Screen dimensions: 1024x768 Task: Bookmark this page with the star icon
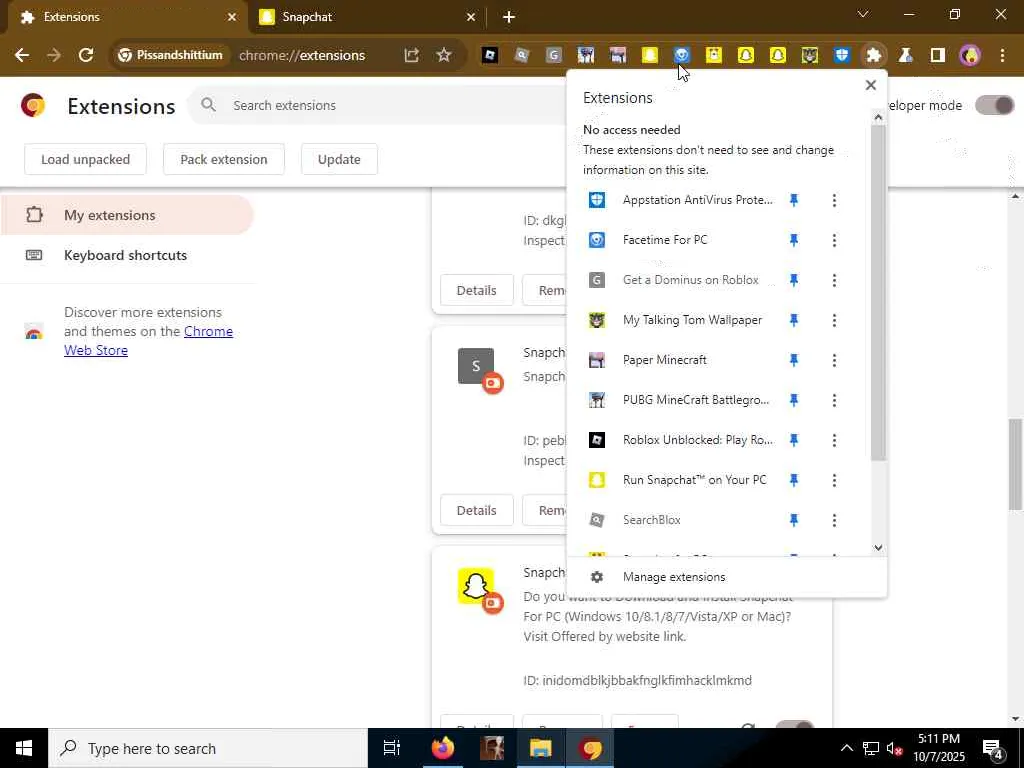coord(444,56)
